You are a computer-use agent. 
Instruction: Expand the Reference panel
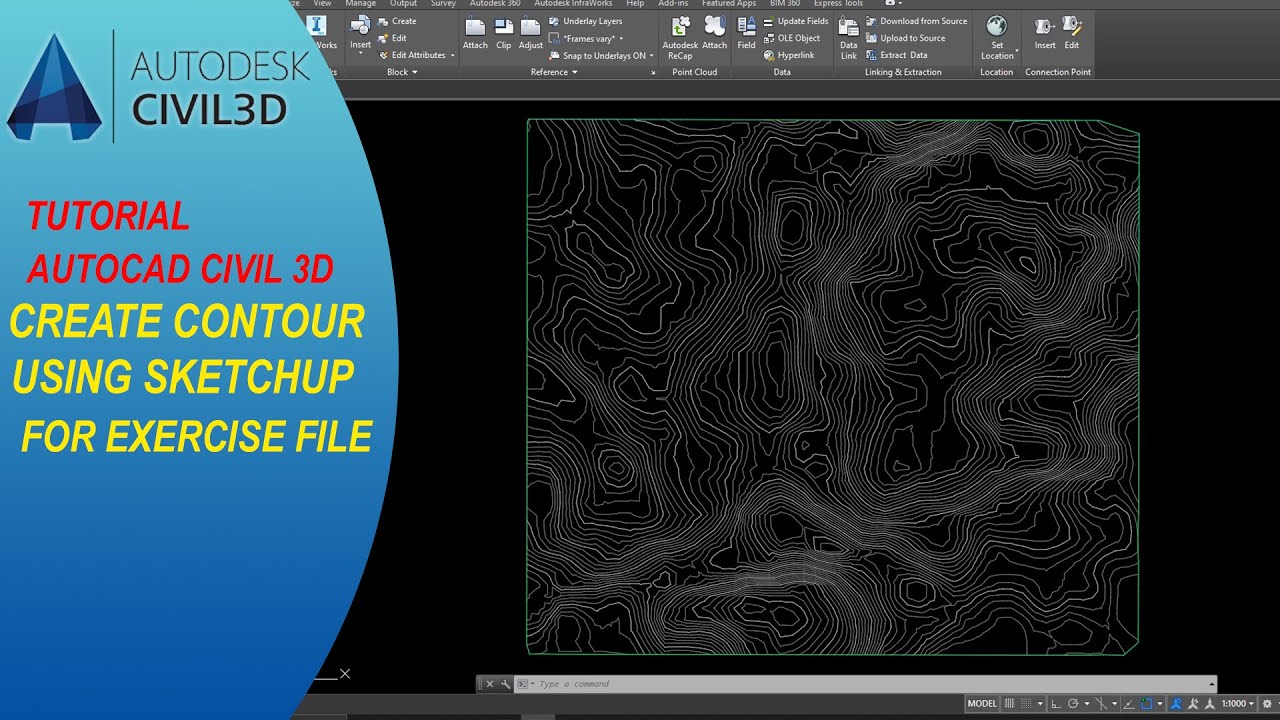[x=554, y=72]
